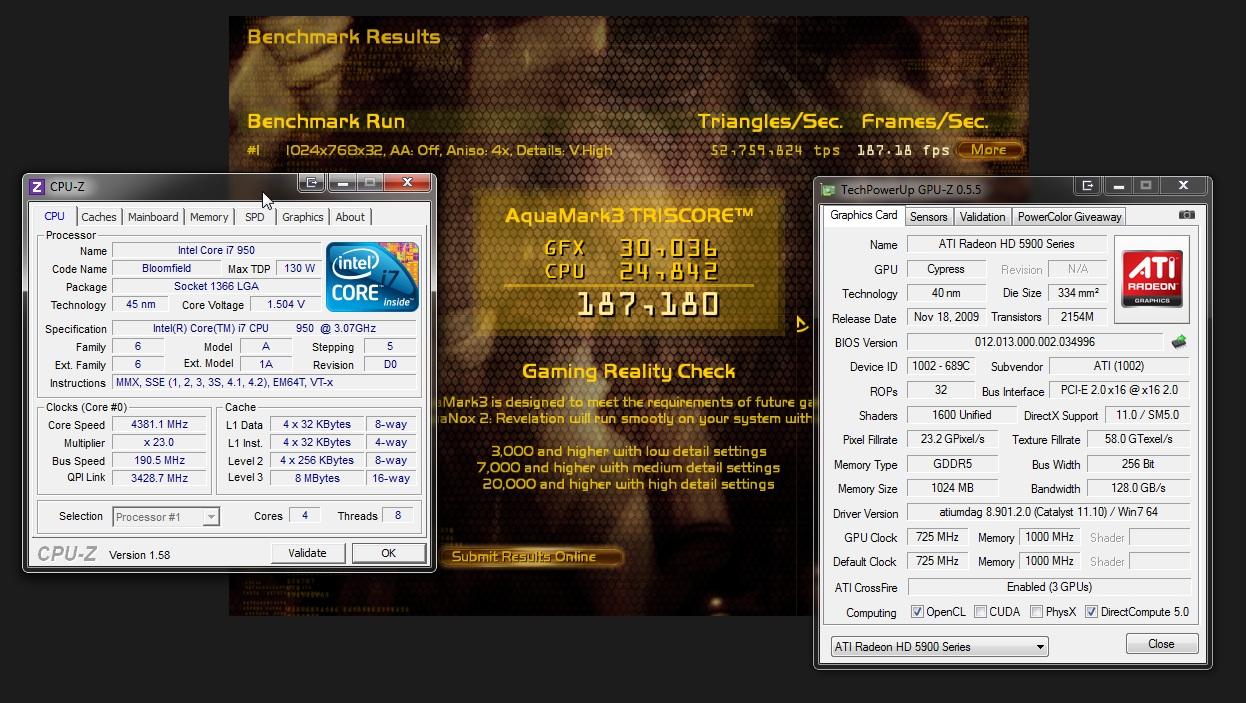
Task: Click the GPU-Z Name field ATI Radeon HD 5900 Series
Action: pyautogui.click(x=1007, y=244)
